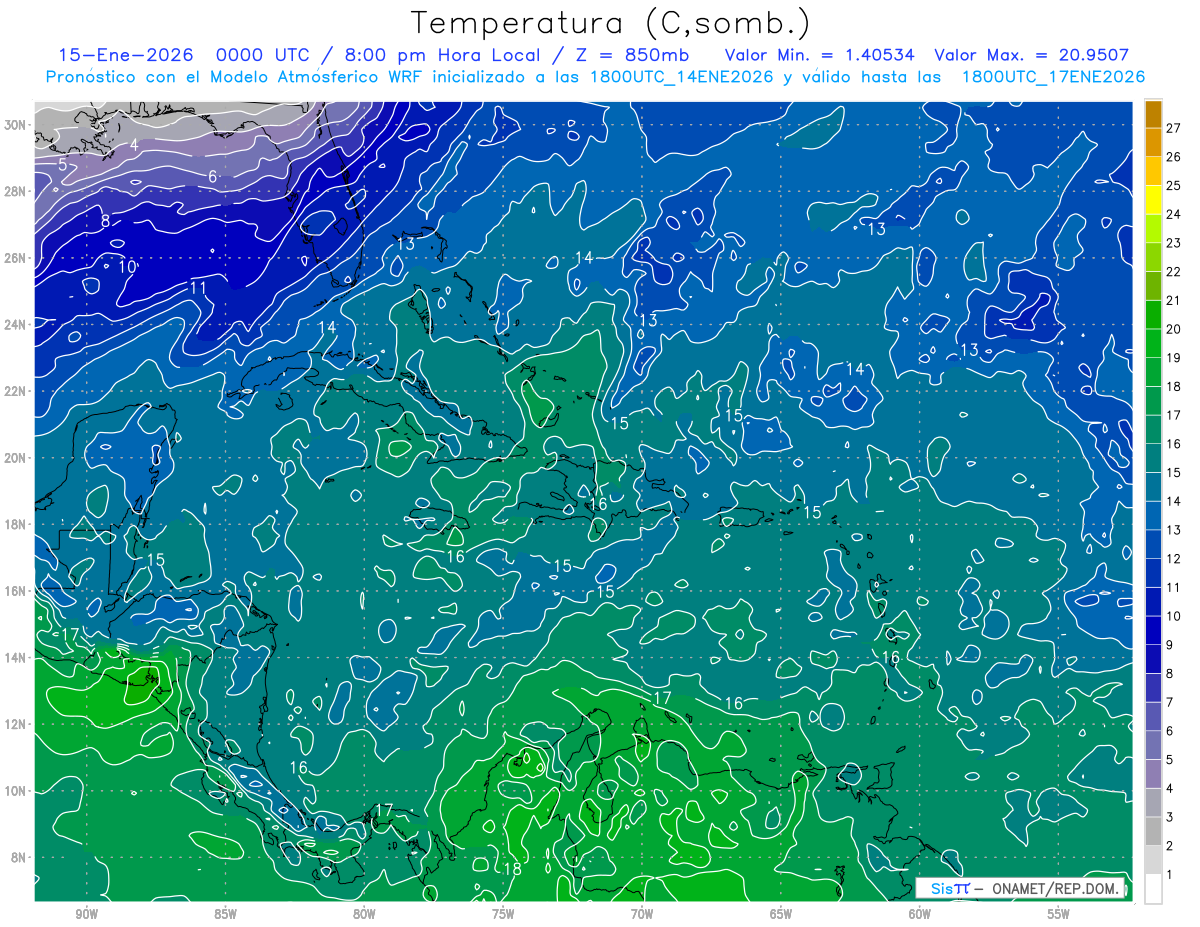Image resolution: width=1200 pixels, height=927 pixels.
Task: Click the latitude axis label '10N'
Action: 16,791
